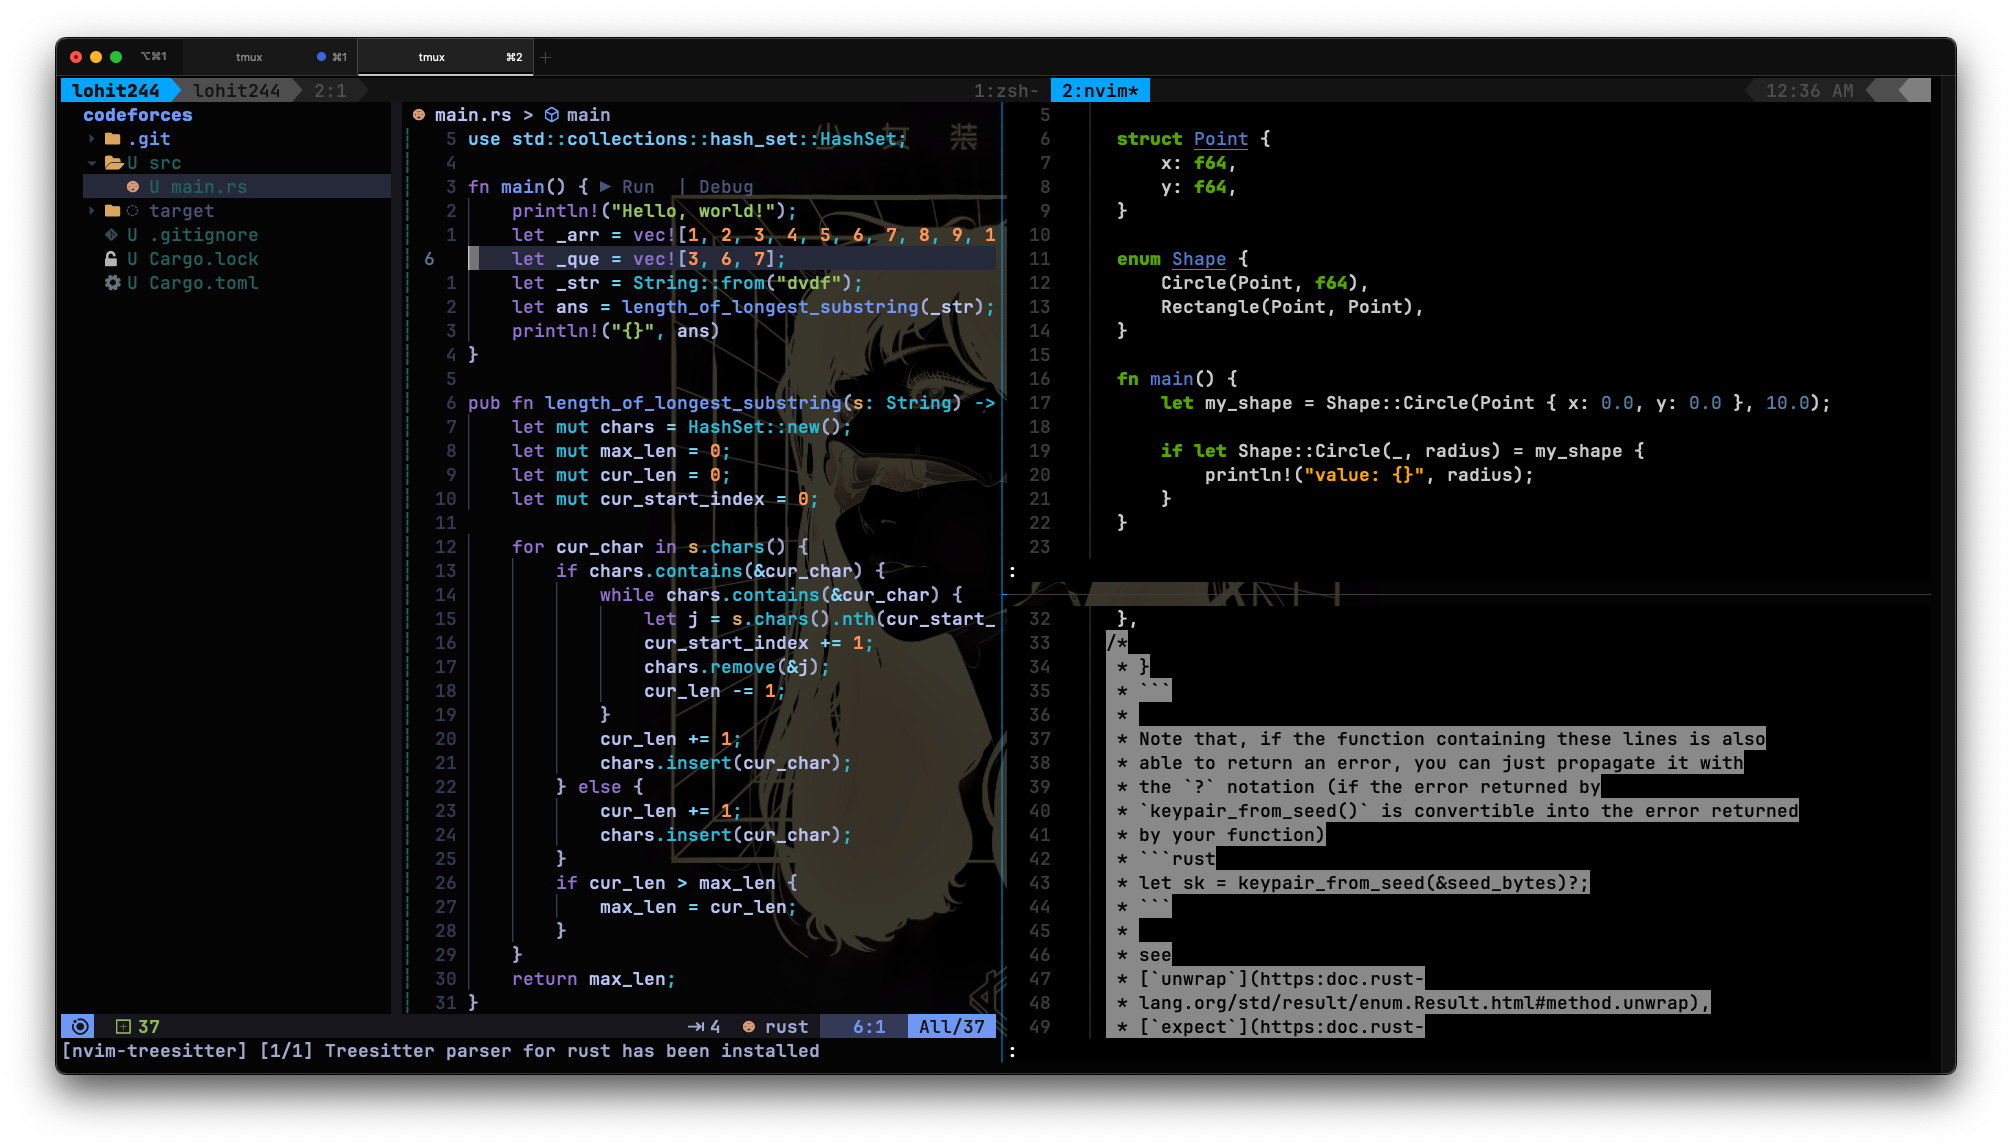This screenshot has width=2012, height=1148.
Task: Click the command prompt colon in lower right pane
Action: 1012,1051
